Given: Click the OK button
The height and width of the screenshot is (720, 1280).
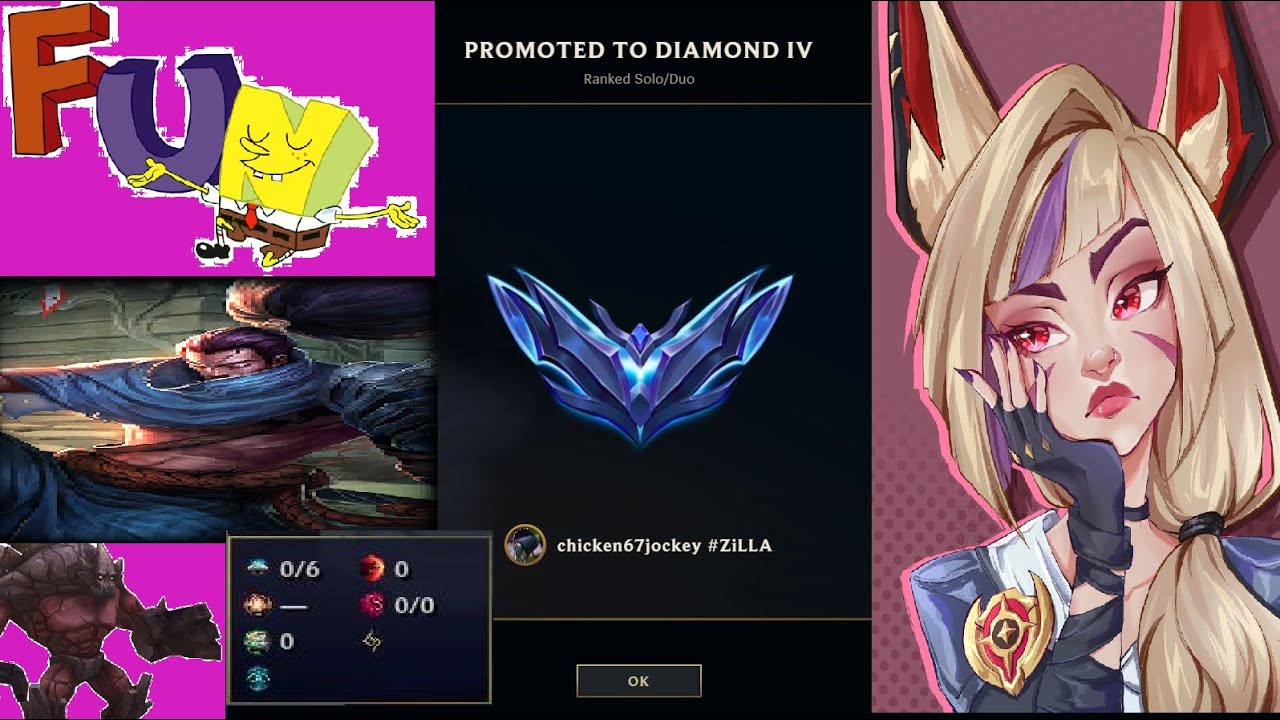Looking at the screenshot, I should (638, 681).
